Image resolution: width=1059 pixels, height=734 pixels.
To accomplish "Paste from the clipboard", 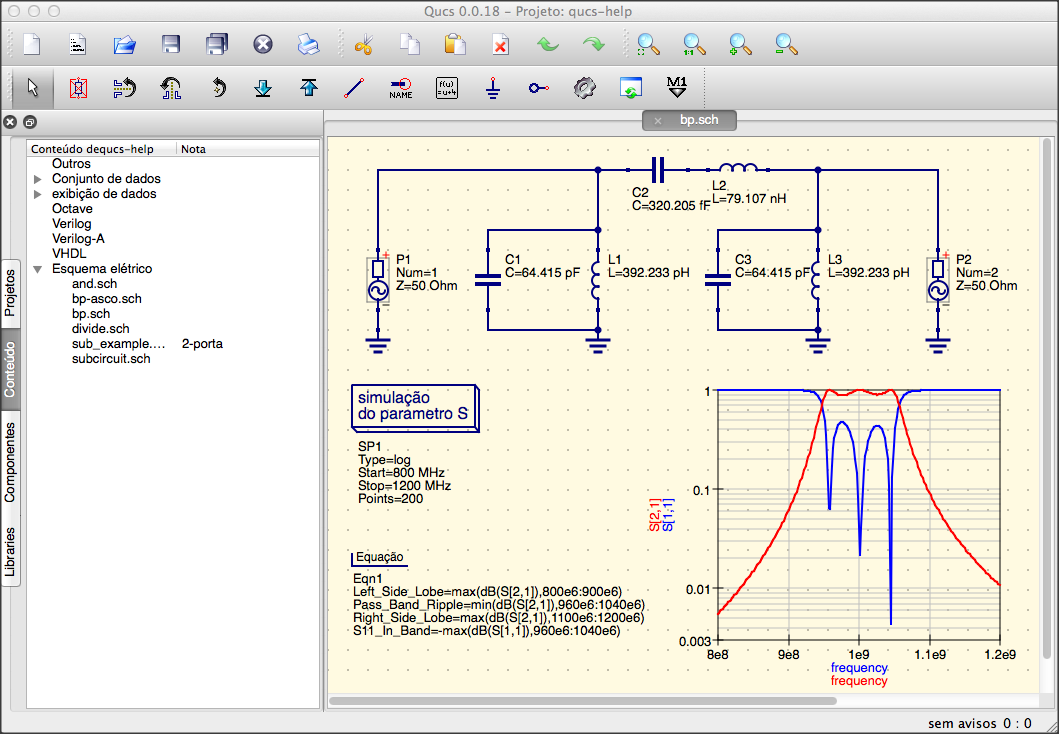I will point(455,45).
